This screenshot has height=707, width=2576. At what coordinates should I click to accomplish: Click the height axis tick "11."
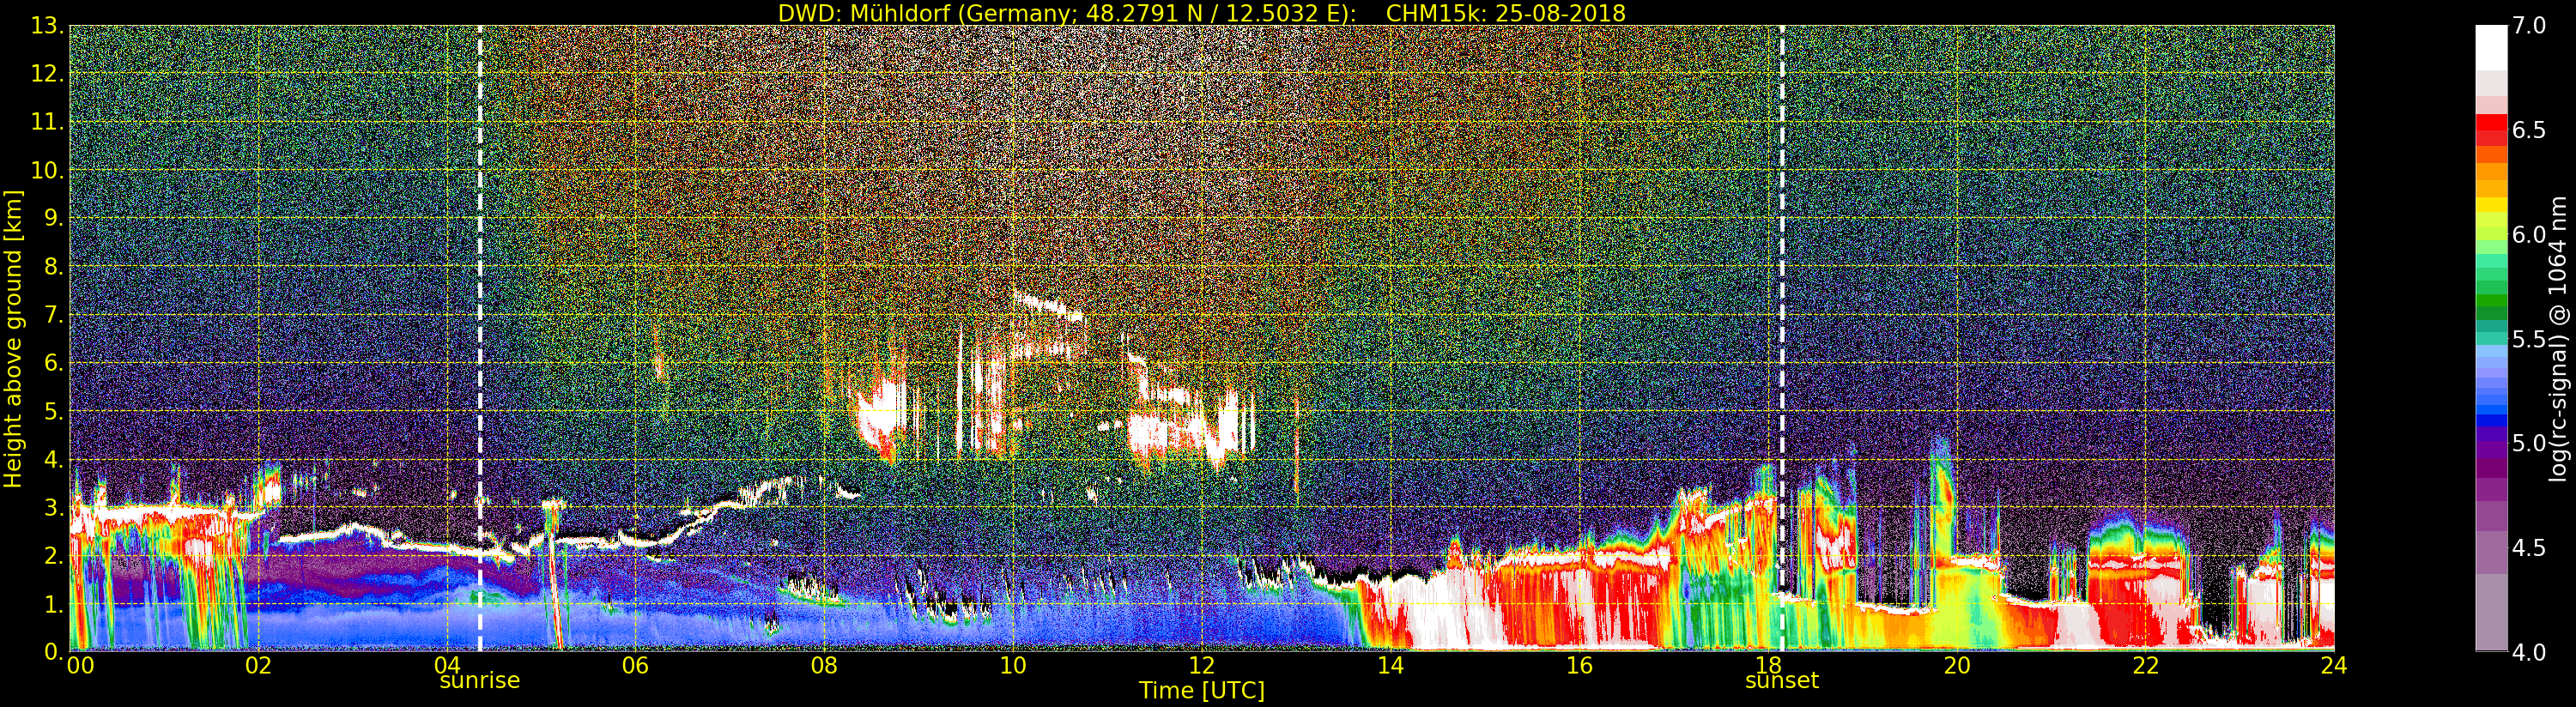[x=48, y=123]
